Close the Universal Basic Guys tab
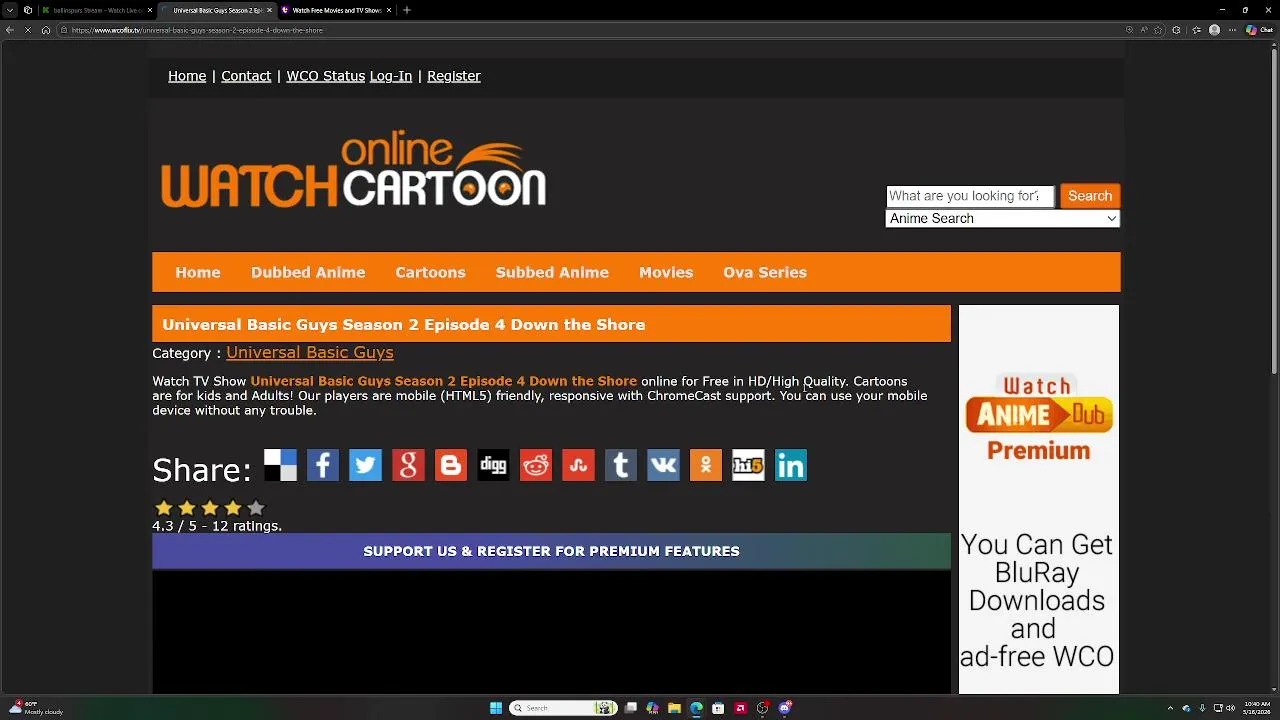The height and width of the screenshot is (720, 1280). pos(269,10)
